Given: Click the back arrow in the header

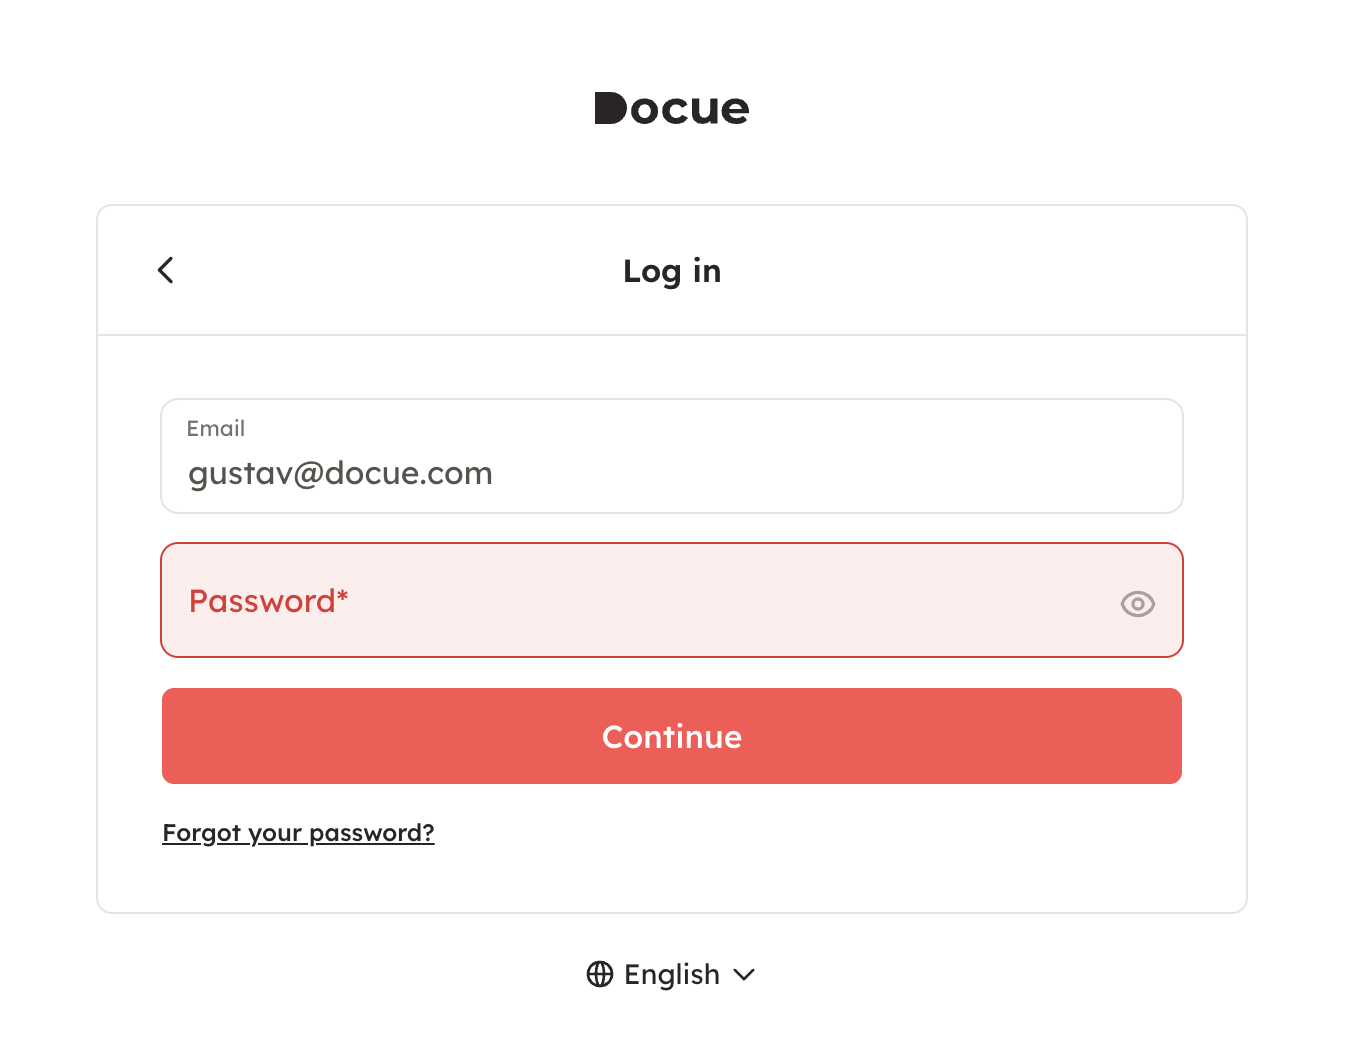Looking at the screenshot, I should point(166,270).
